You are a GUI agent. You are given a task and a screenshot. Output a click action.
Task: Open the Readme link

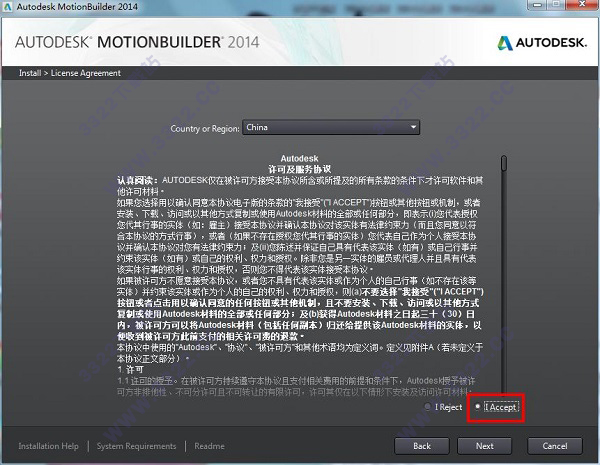point(209,446)
